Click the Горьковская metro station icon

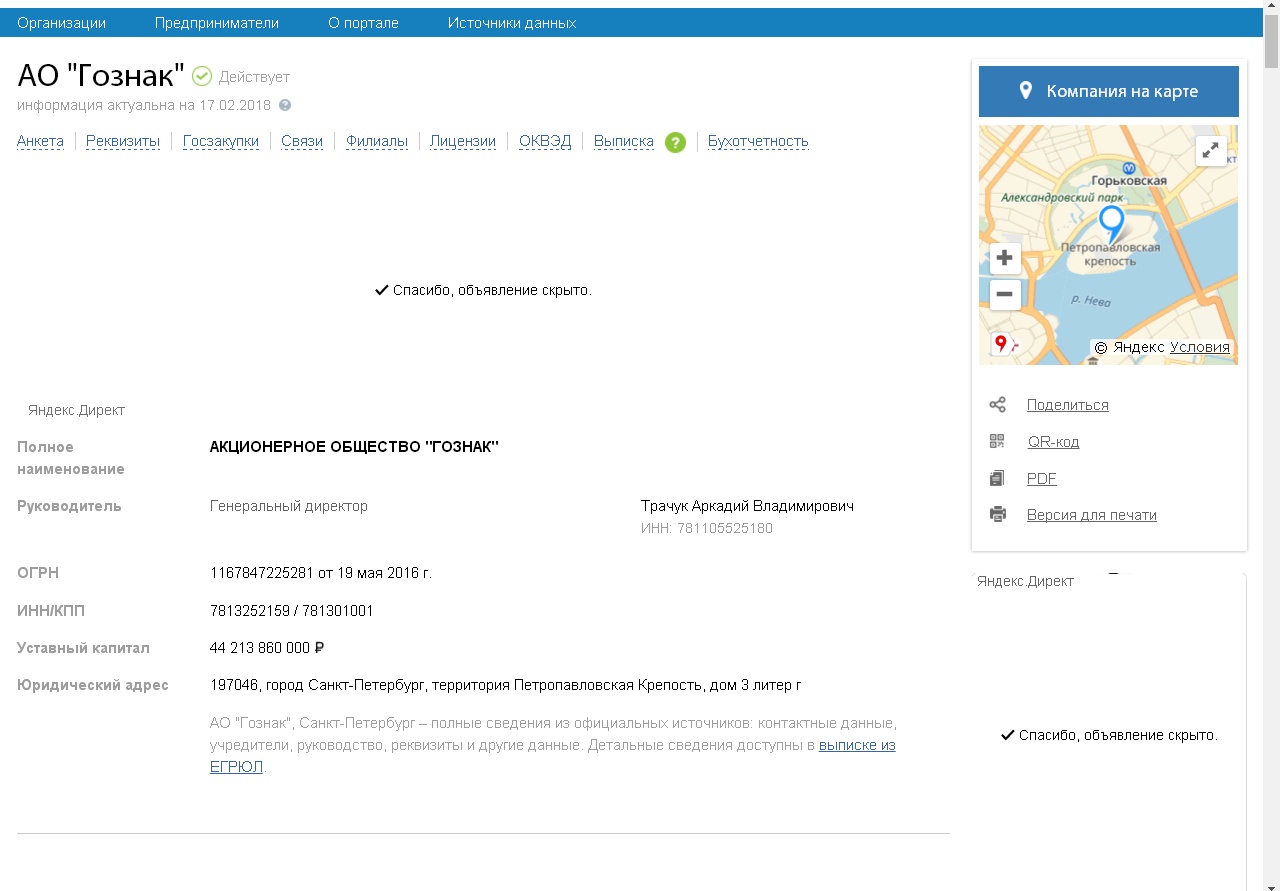[x=1129, y=168]
